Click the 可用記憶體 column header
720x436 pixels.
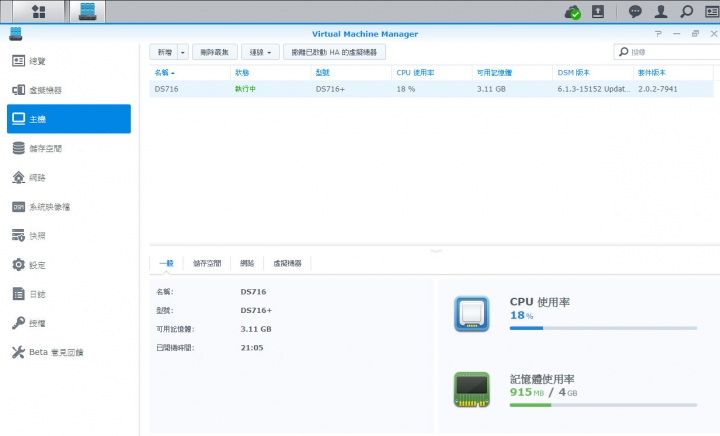coord(512,73)
